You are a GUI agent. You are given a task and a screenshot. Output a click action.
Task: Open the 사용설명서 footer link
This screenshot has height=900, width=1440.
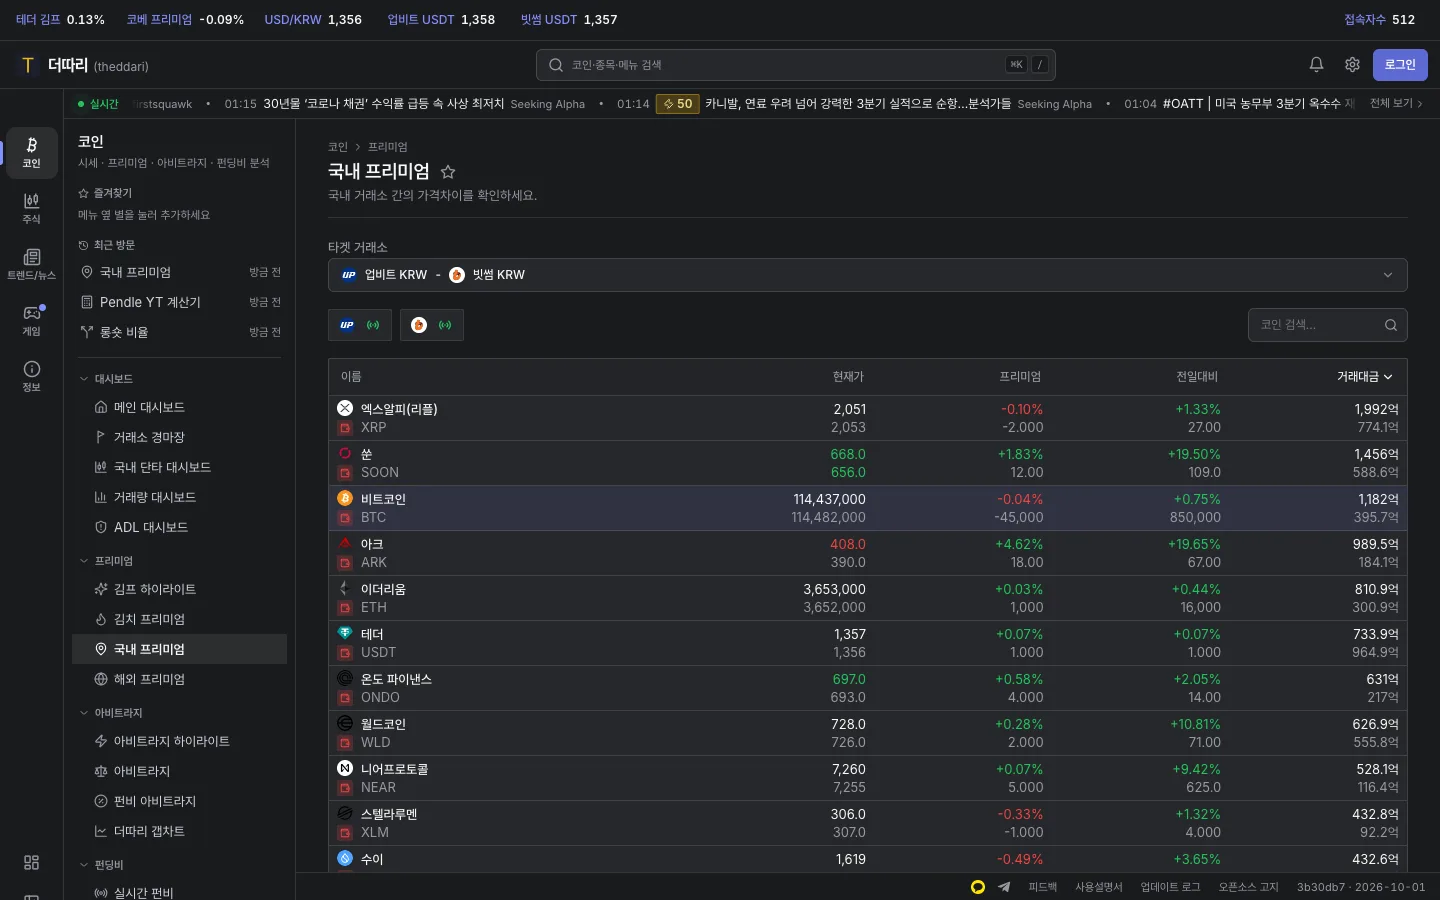[x=1099, y=887]
